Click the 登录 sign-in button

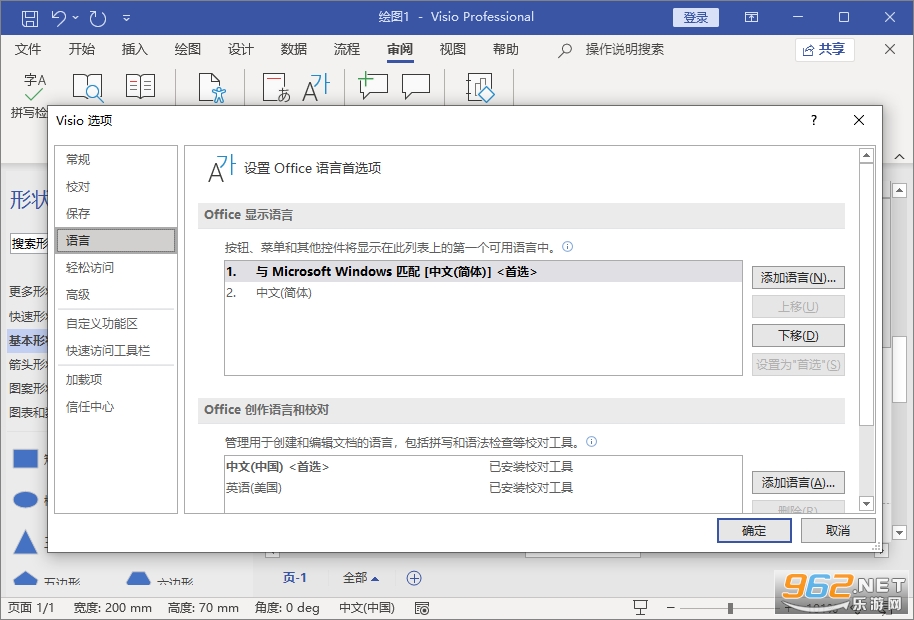(x=695, y=17)
